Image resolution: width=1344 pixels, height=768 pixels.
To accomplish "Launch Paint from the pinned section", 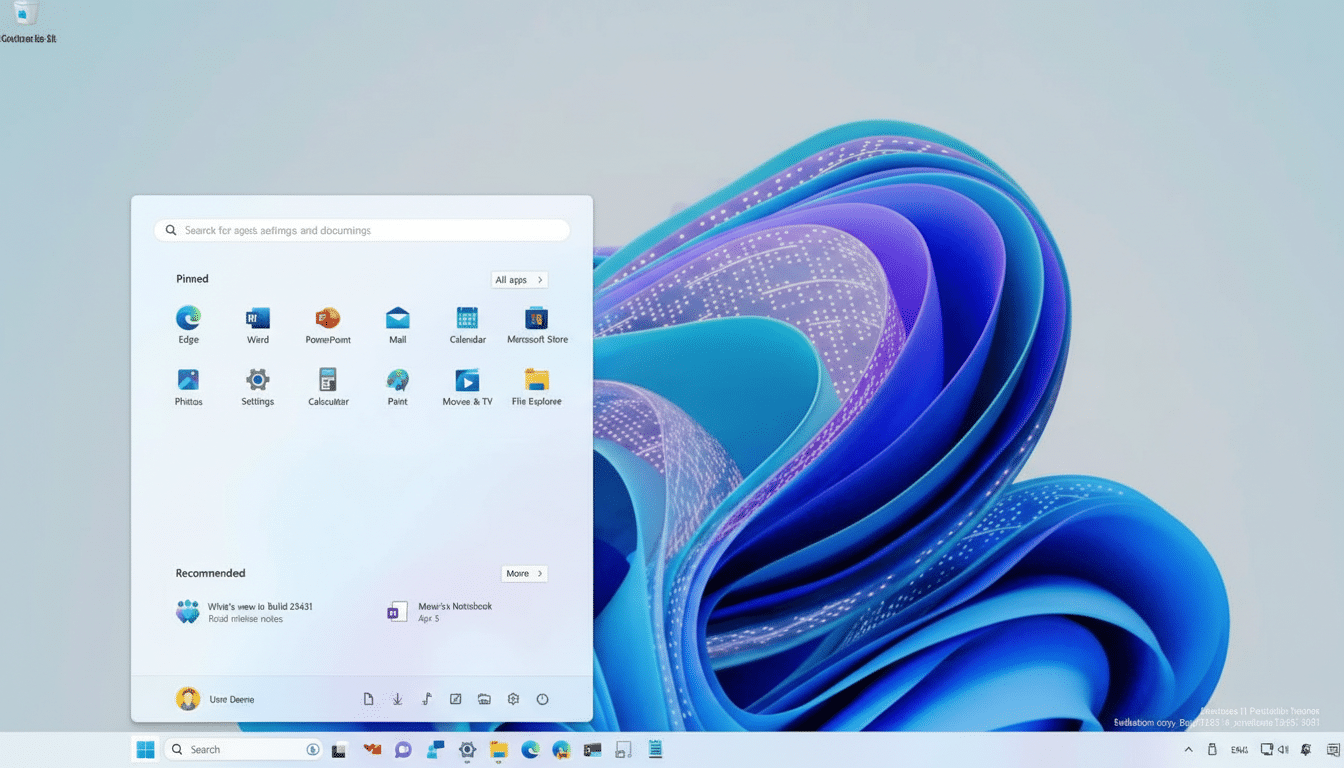I will [397, 381].
